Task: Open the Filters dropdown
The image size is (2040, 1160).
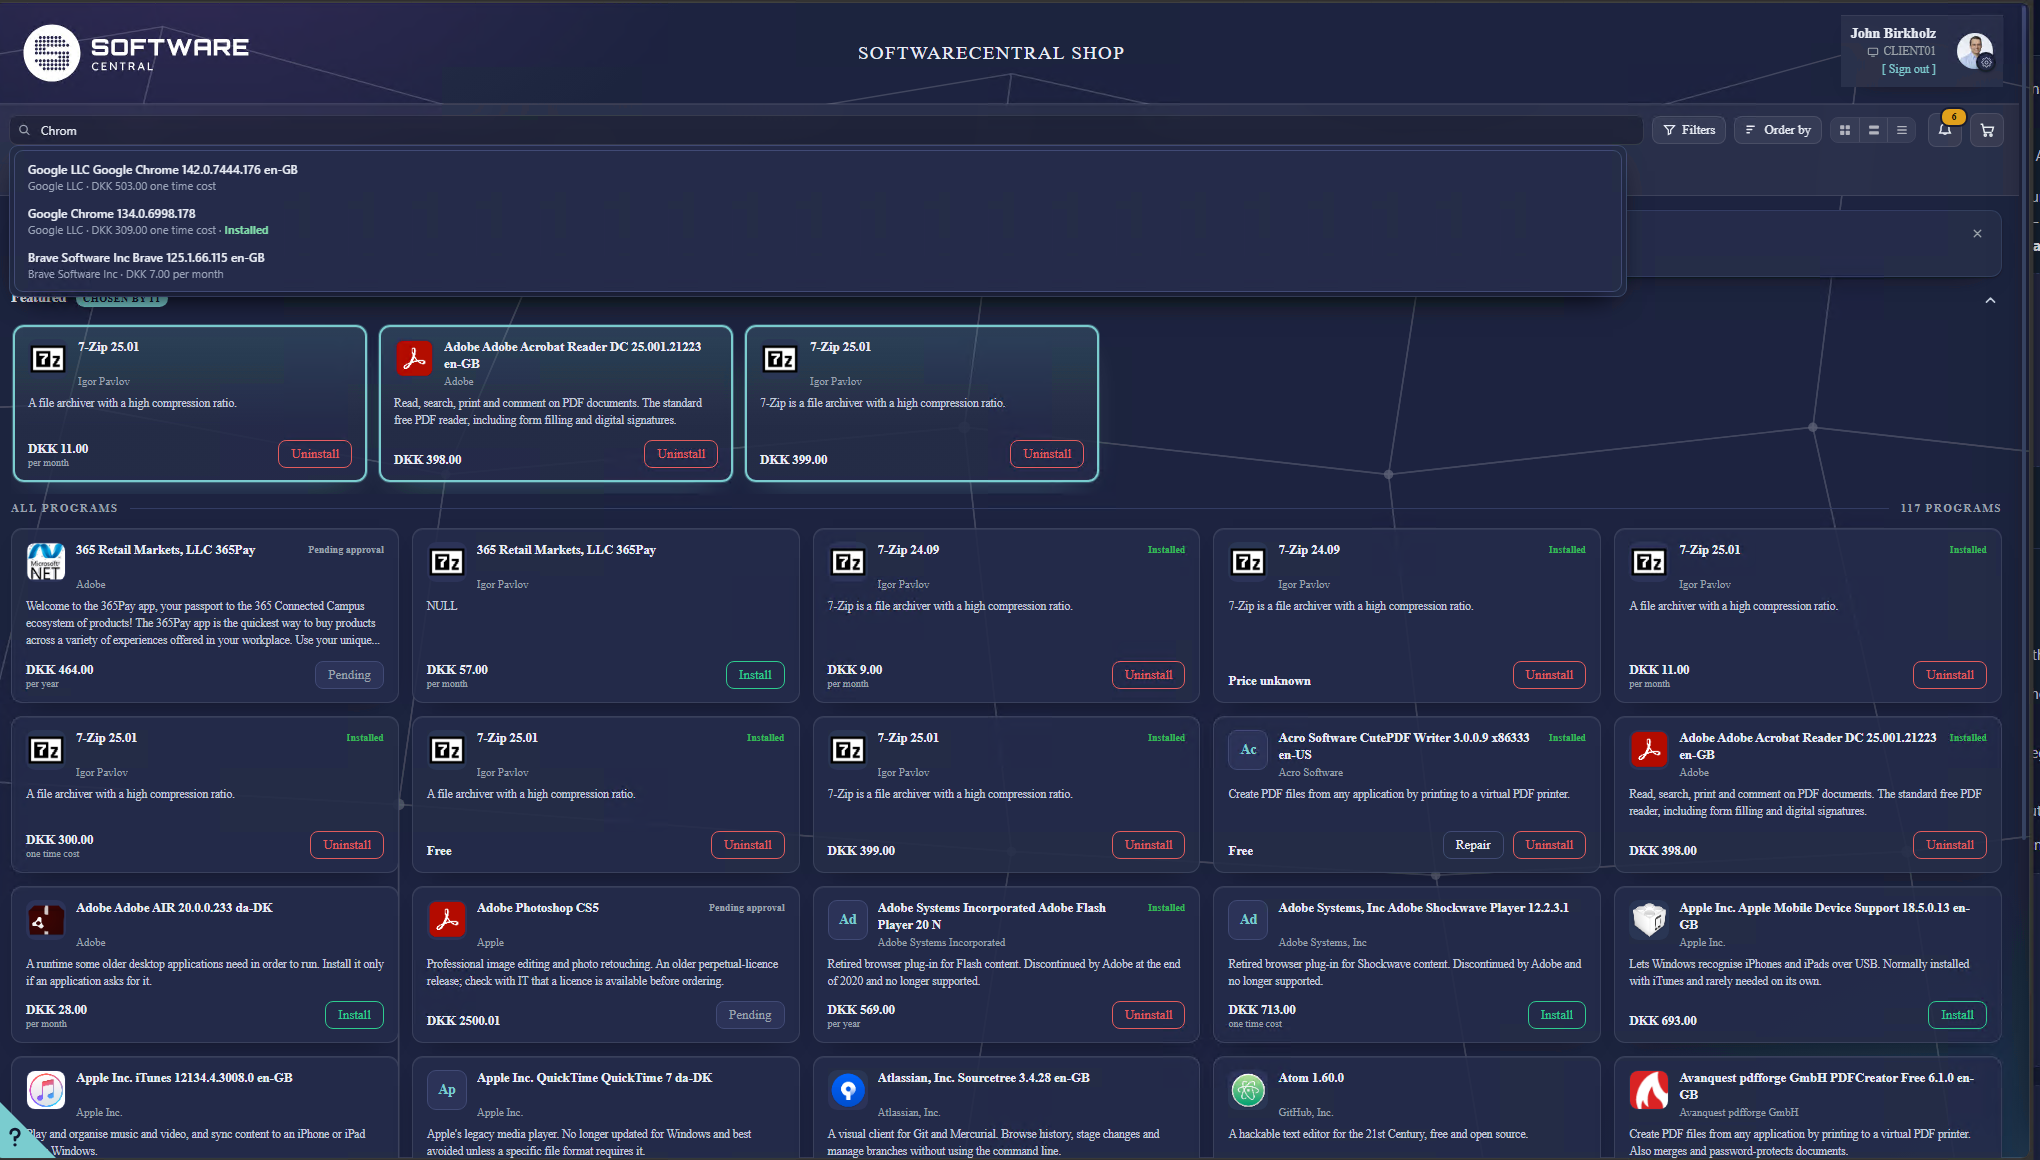Action: tap(1689, 130)
